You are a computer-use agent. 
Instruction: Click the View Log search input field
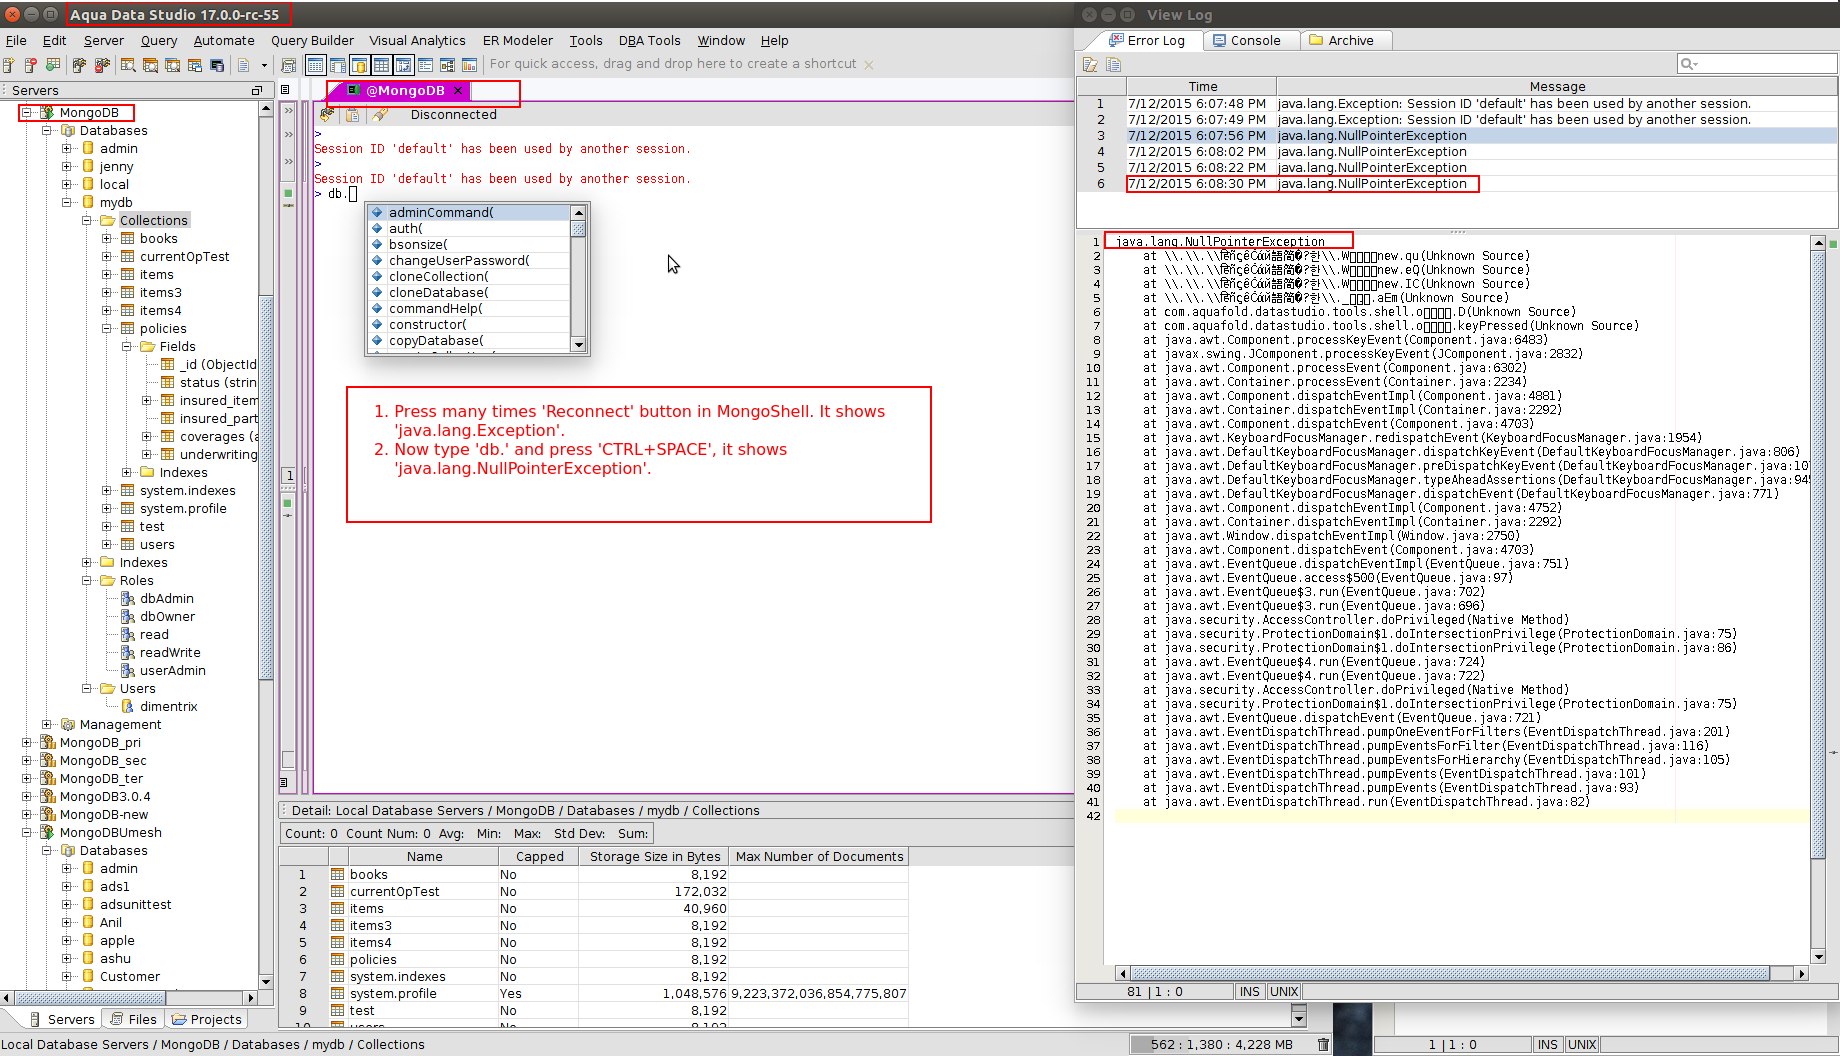coord(1757,64)
